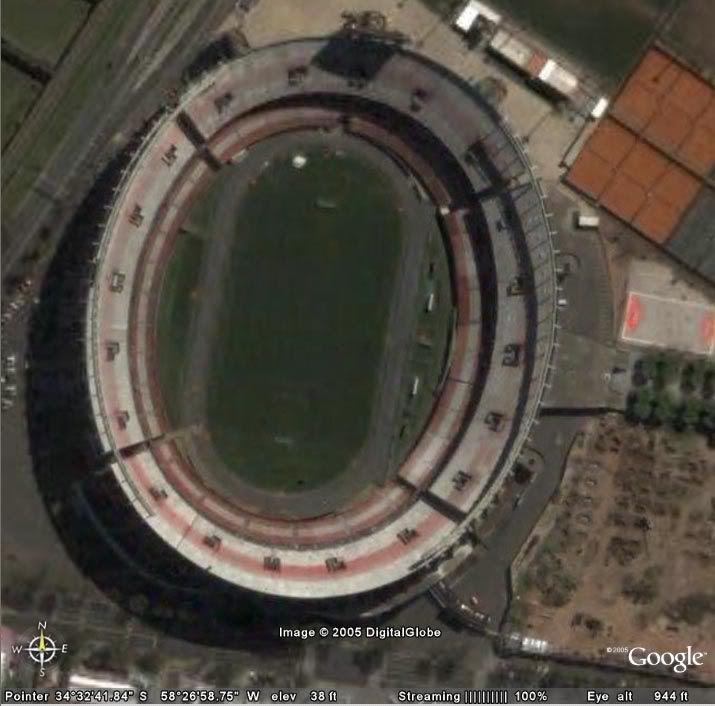Image resolution: width=715 pixels, height=706 pixels.
Task: Click the Google logo watermark
Action: coord(666,659)
